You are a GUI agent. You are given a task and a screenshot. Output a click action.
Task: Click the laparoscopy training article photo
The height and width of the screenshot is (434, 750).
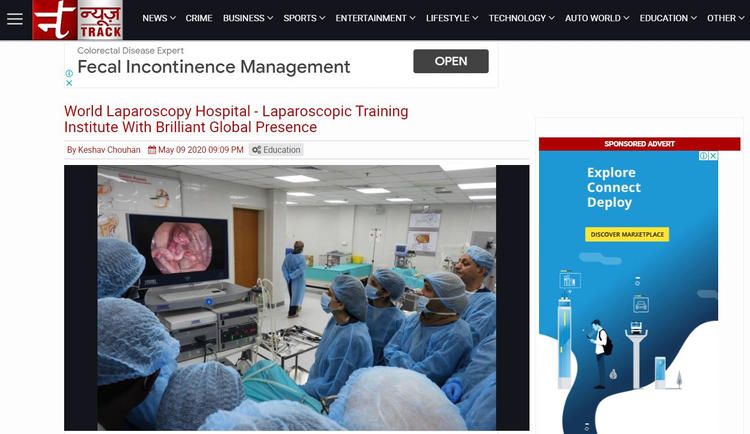297,298
